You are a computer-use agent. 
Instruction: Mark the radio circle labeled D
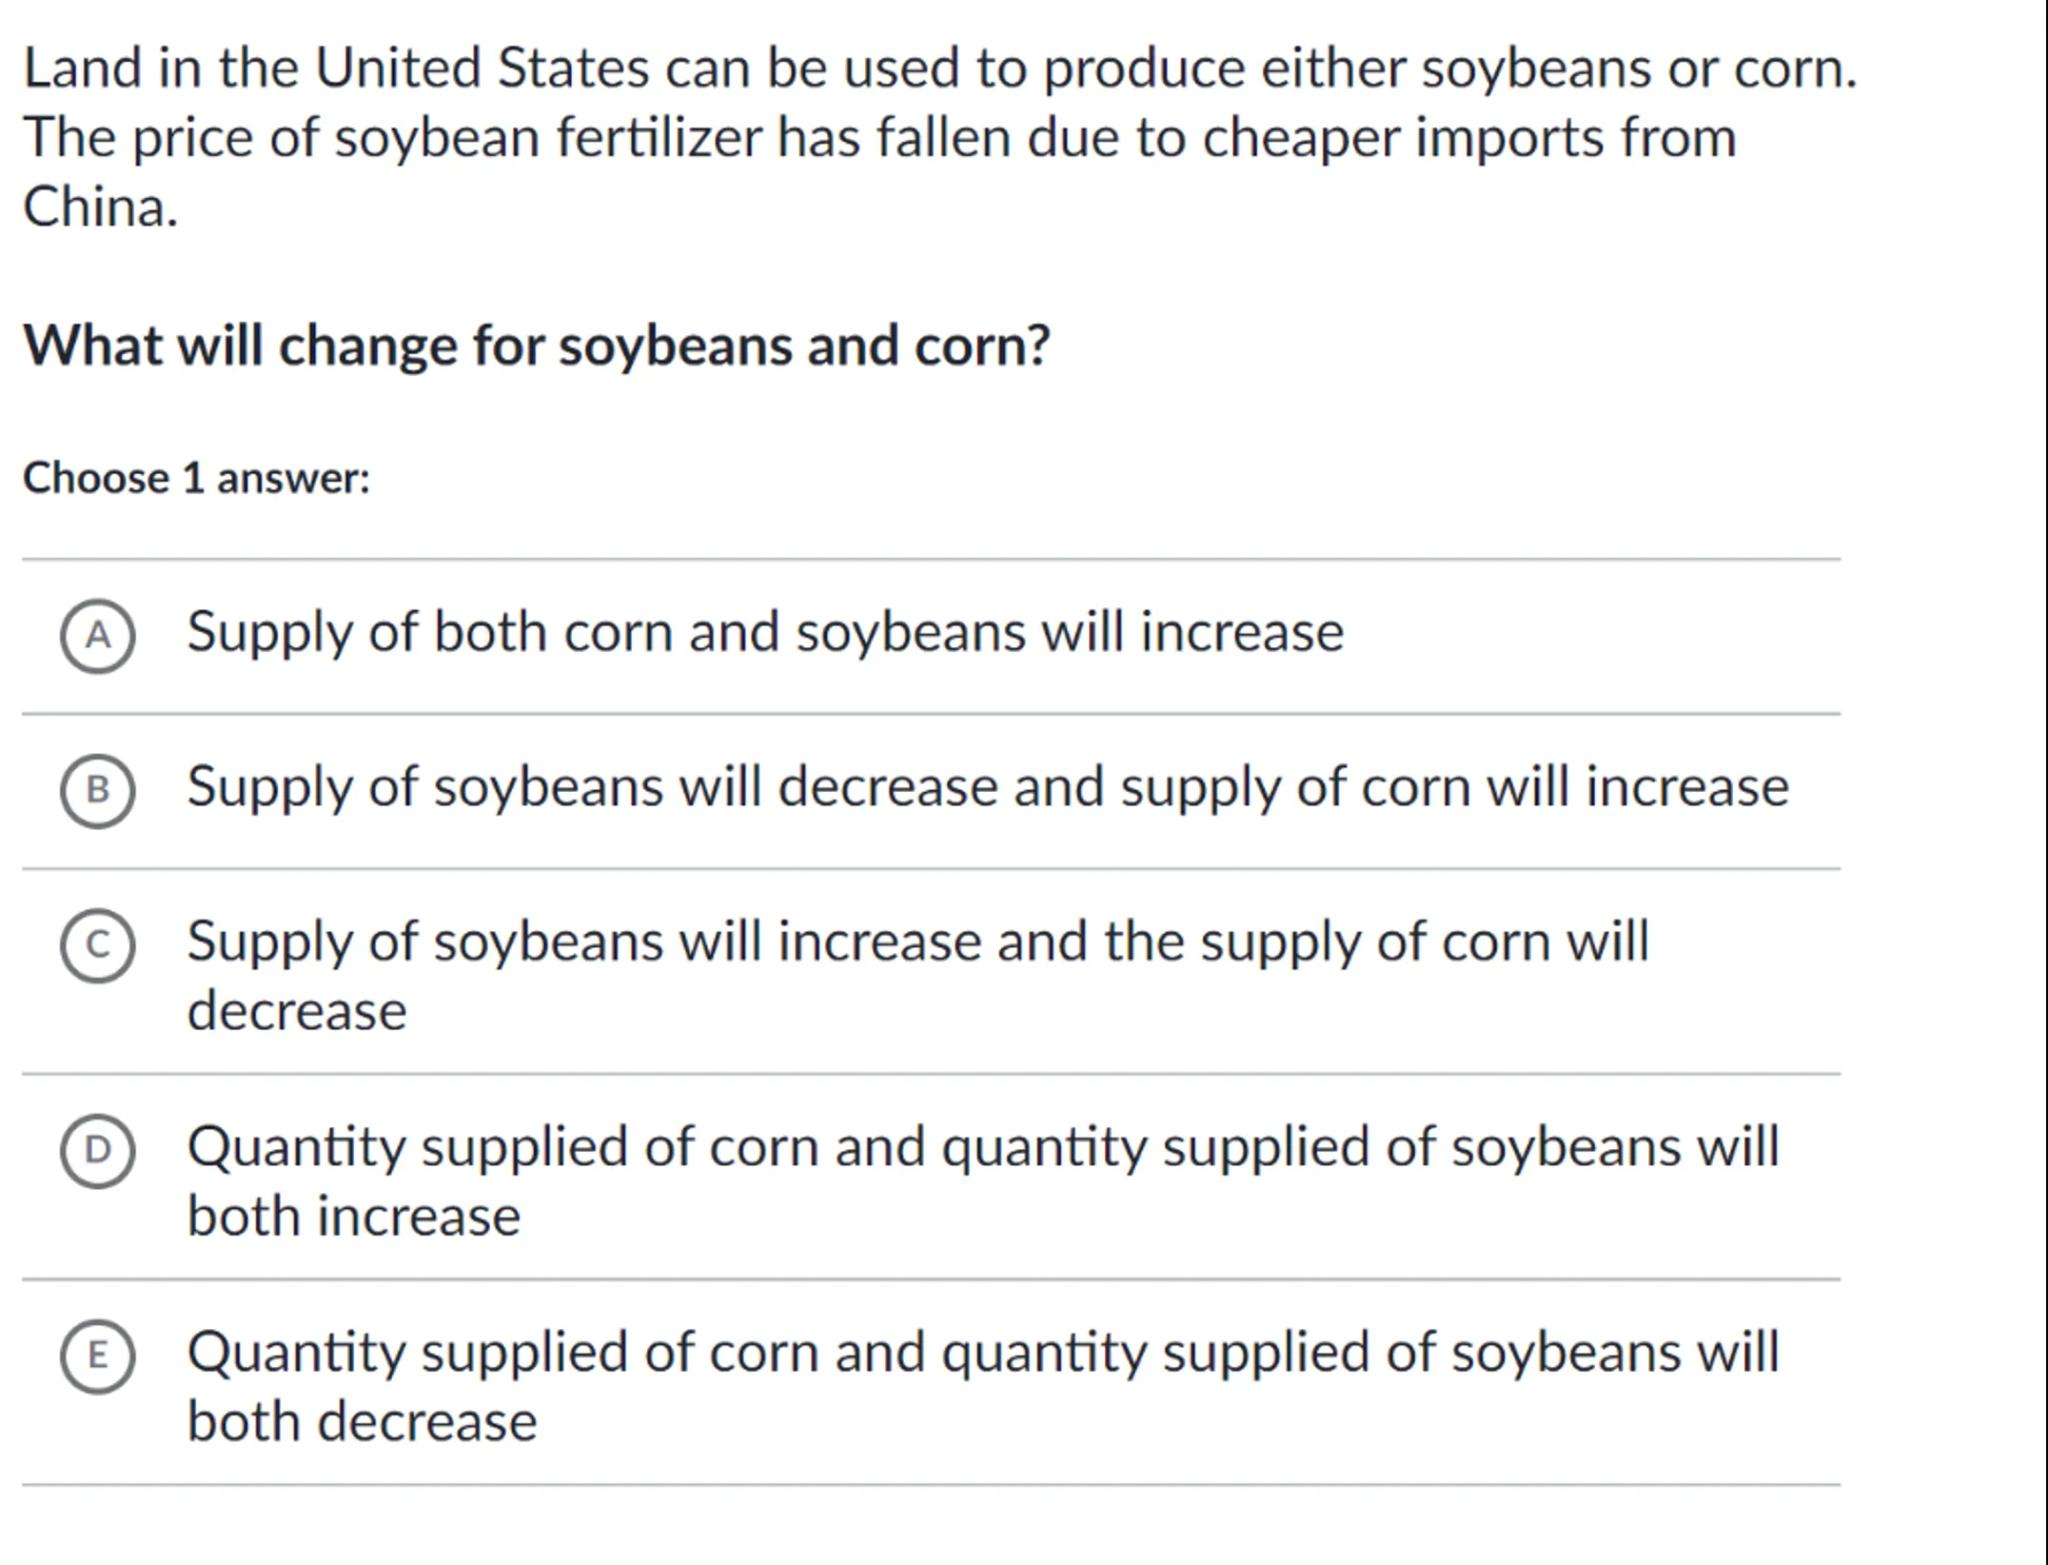97,1150
